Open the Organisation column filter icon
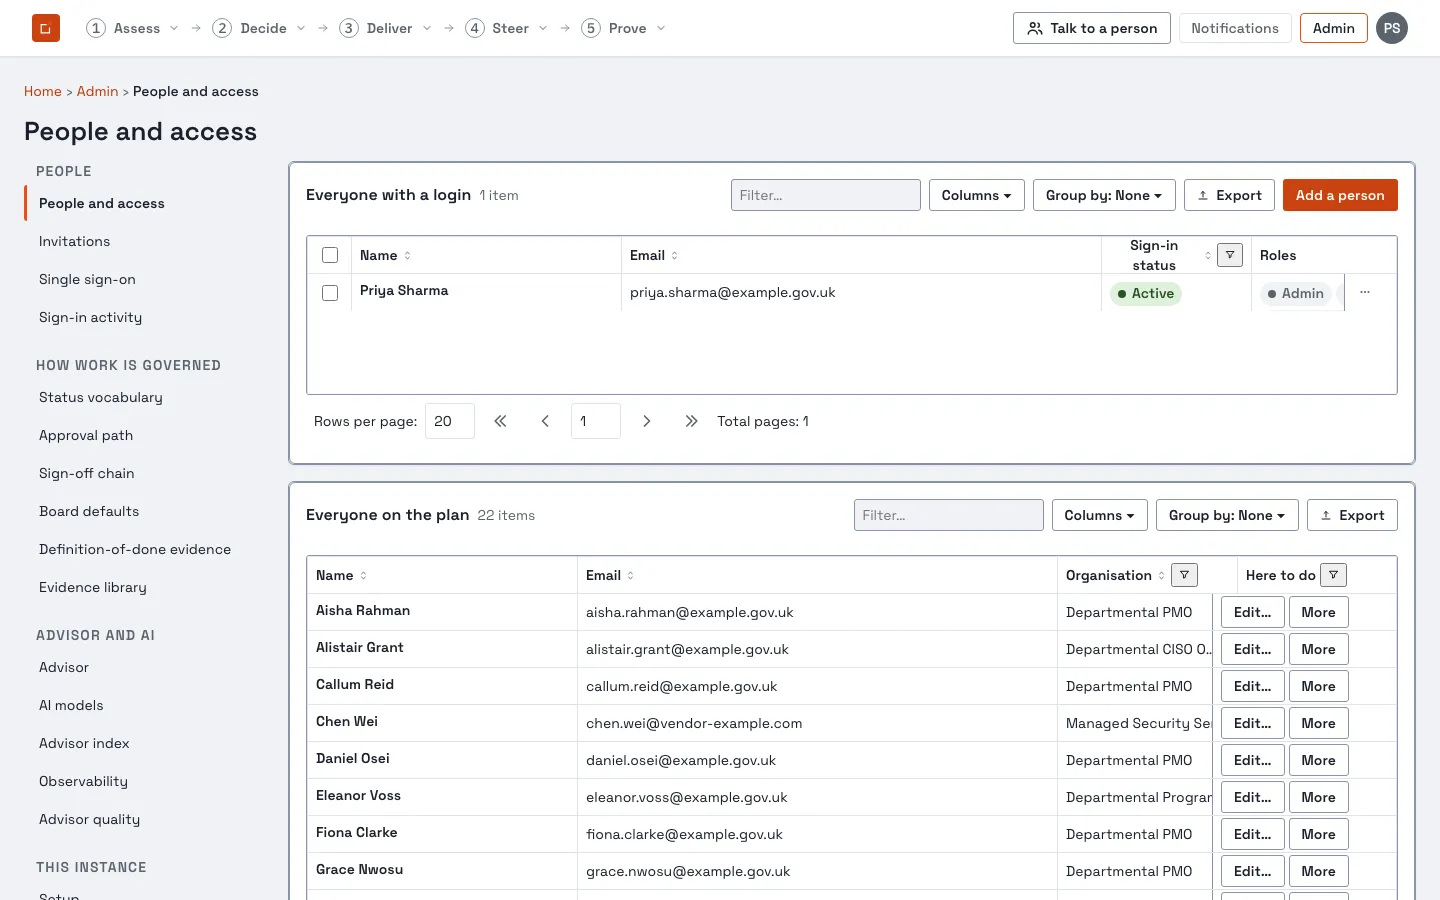 [x=1184, y=575]
